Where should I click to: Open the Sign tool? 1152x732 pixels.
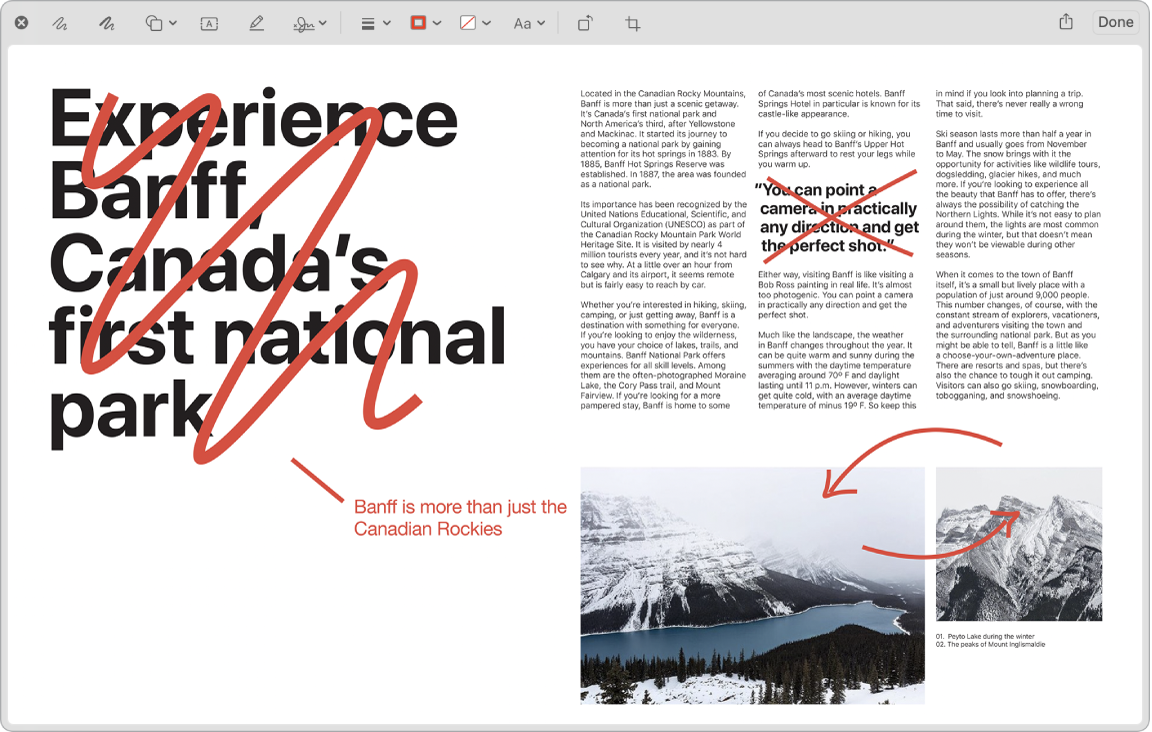point(303,22)
